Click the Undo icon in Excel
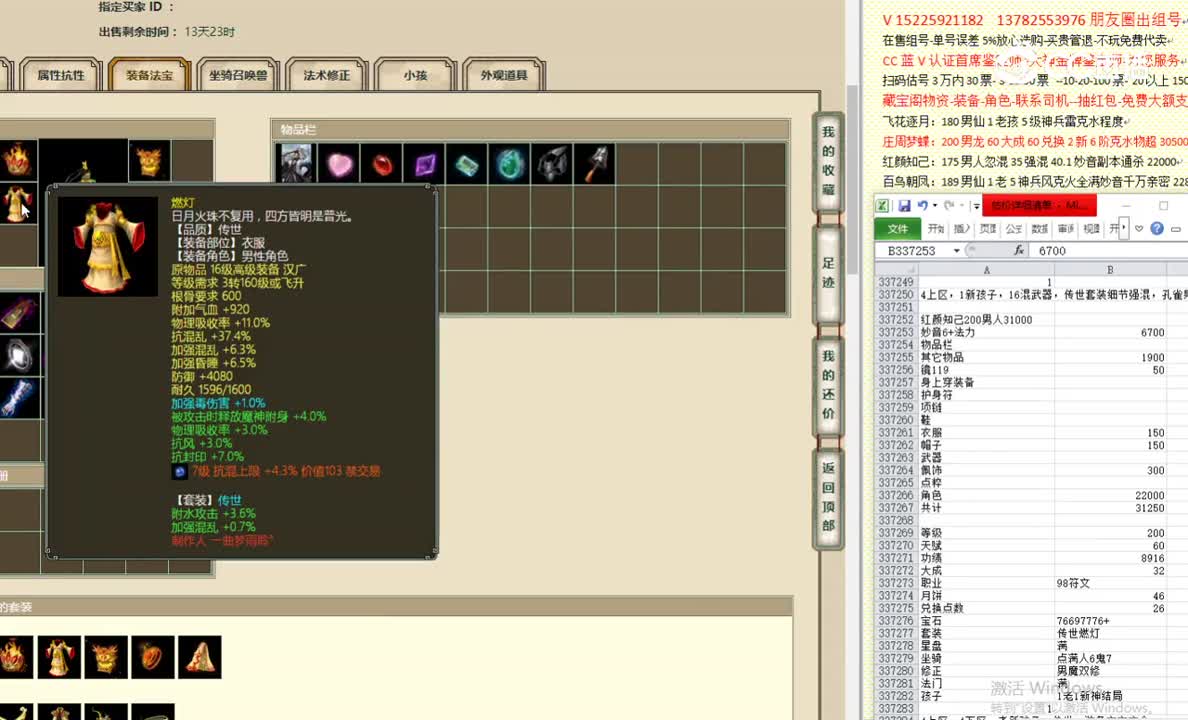 coord(922,204)
